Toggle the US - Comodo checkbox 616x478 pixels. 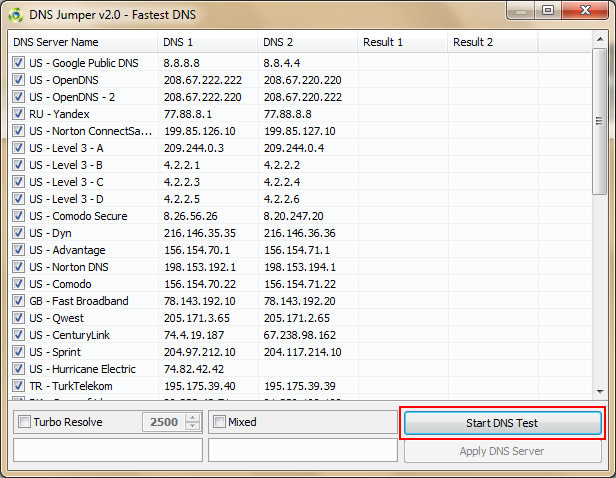tap(18, 284)
